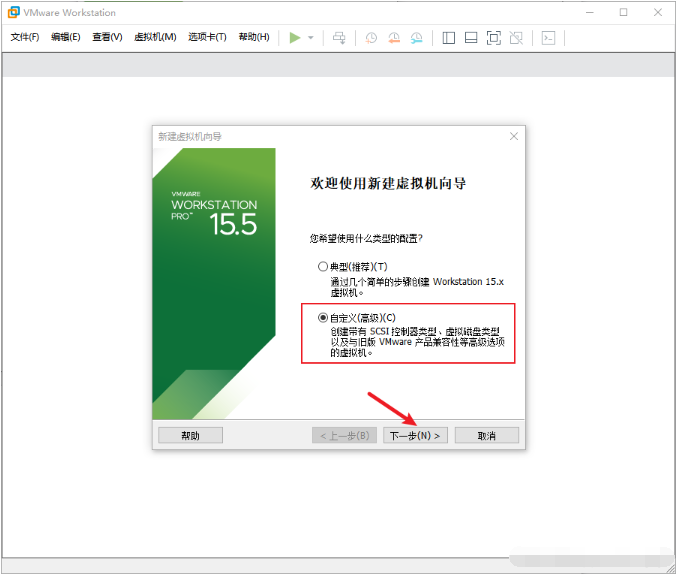Image resolution: width=679 pixels, height=577 pixels.
Task: Select the 典型(推荐) radio option
Action: (x=322, y=267)
